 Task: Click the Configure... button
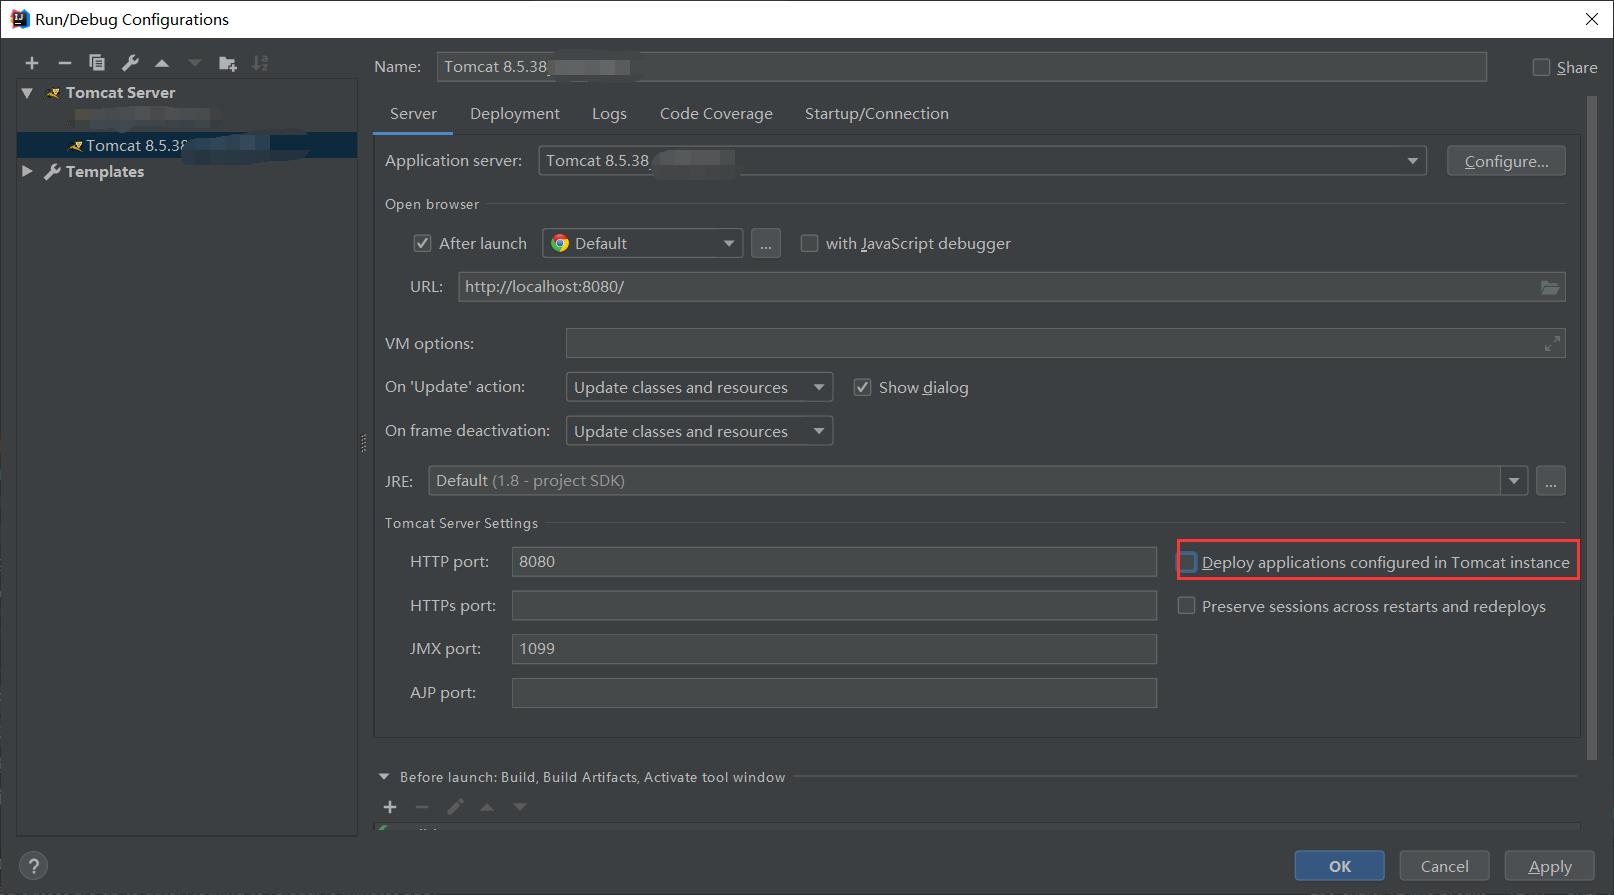1506,161
